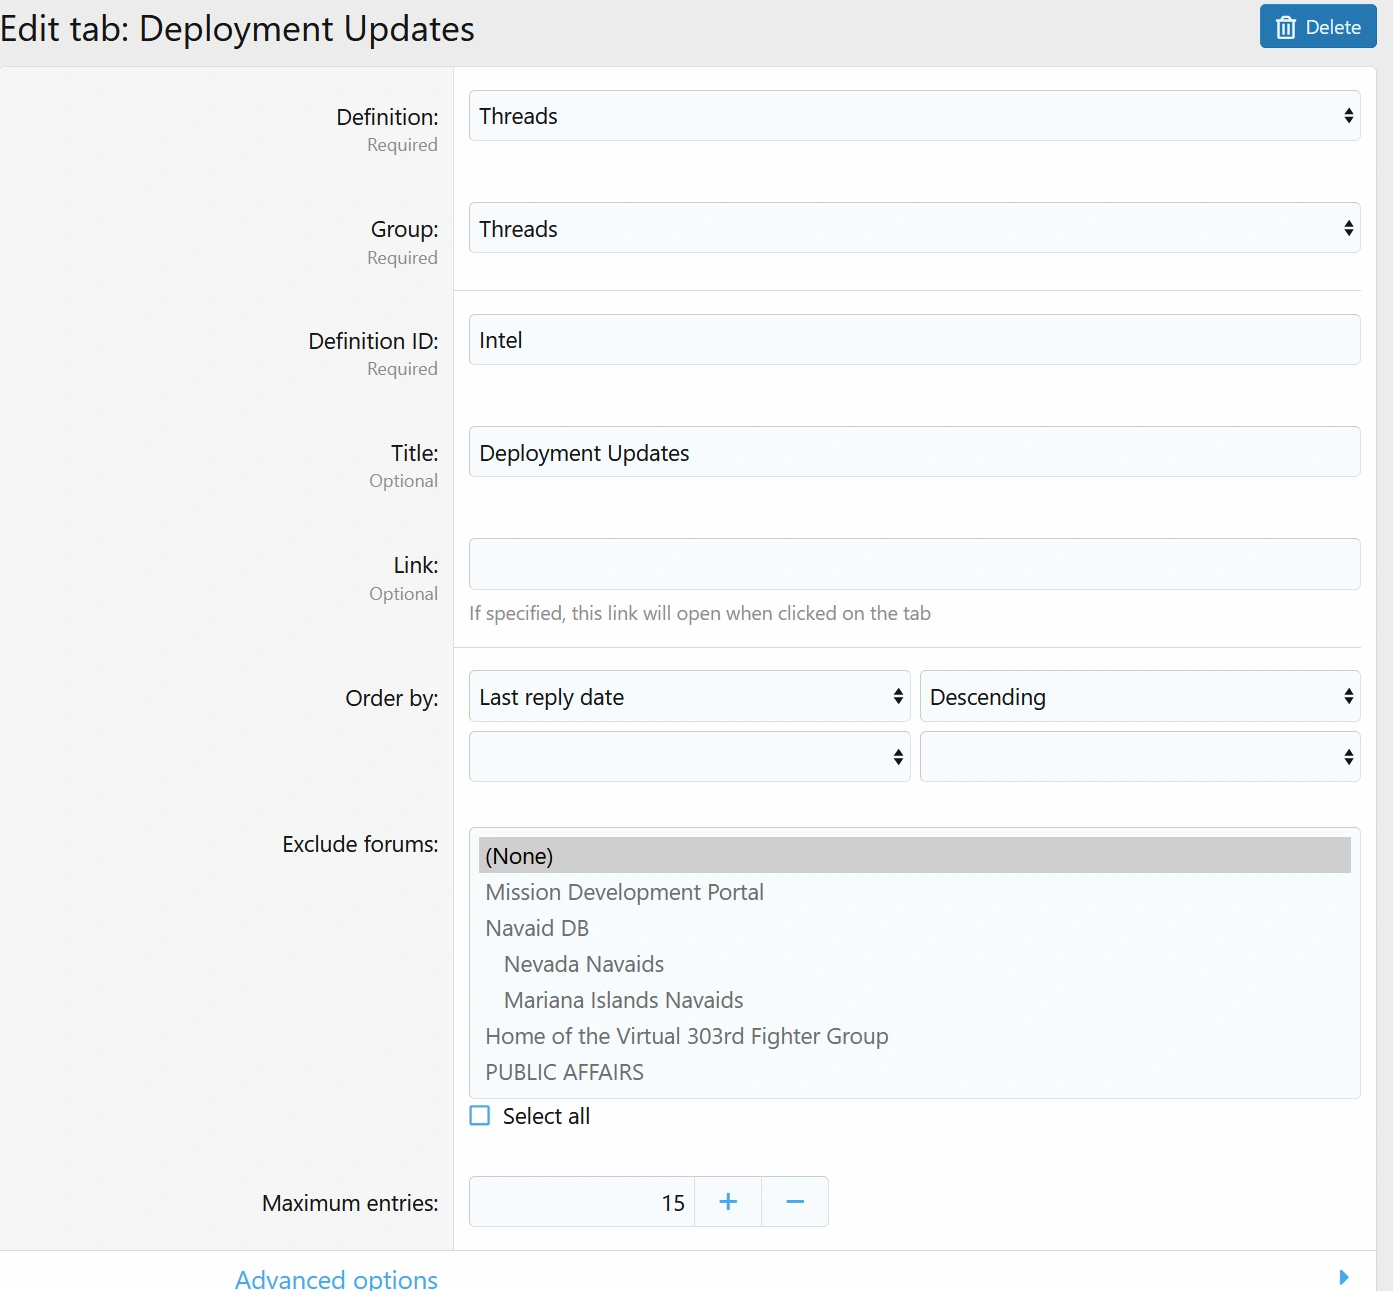Click the Title field with Deployment Updates
This screenshot has width=1393, height=1291.
pyautogui.click(x=913, y=452)
